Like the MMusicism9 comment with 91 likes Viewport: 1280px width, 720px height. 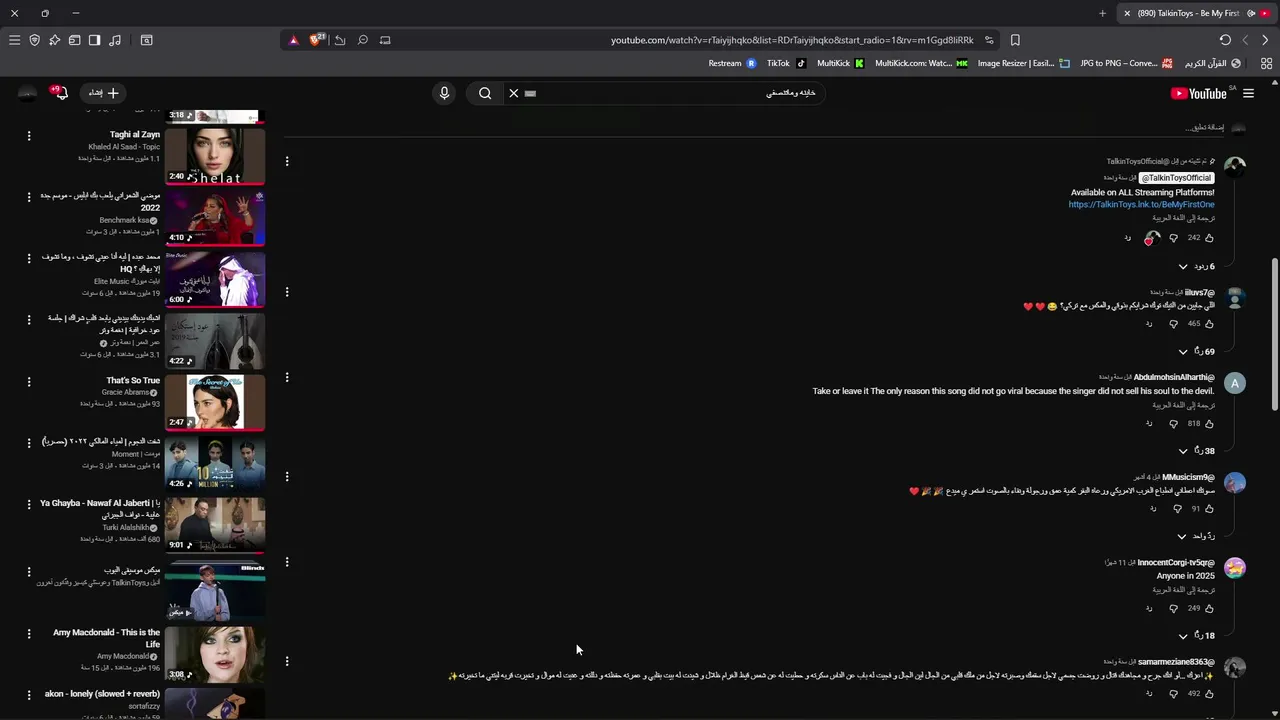coord(1209,509)
